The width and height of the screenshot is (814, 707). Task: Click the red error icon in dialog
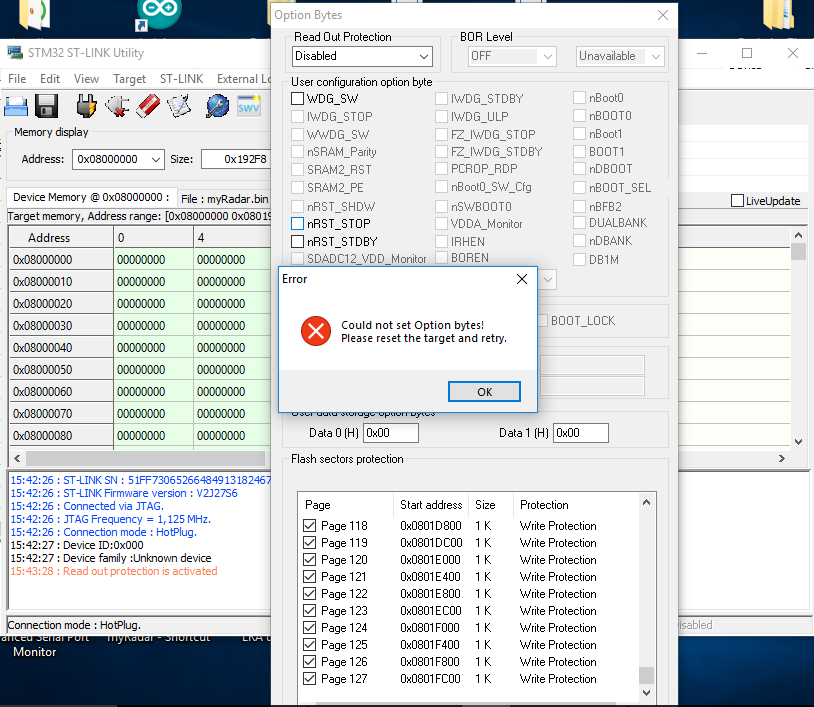(316, 331)
